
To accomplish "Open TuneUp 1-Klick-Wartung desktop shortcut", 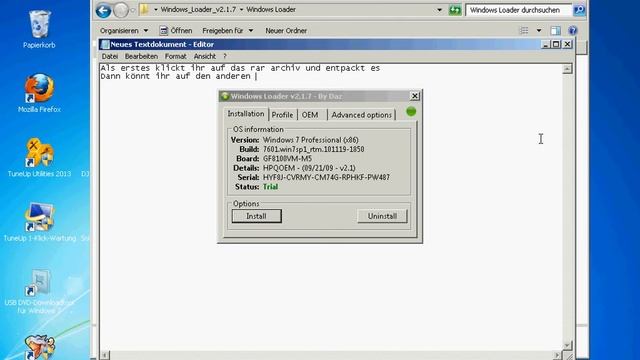I will tap(39, 222).
